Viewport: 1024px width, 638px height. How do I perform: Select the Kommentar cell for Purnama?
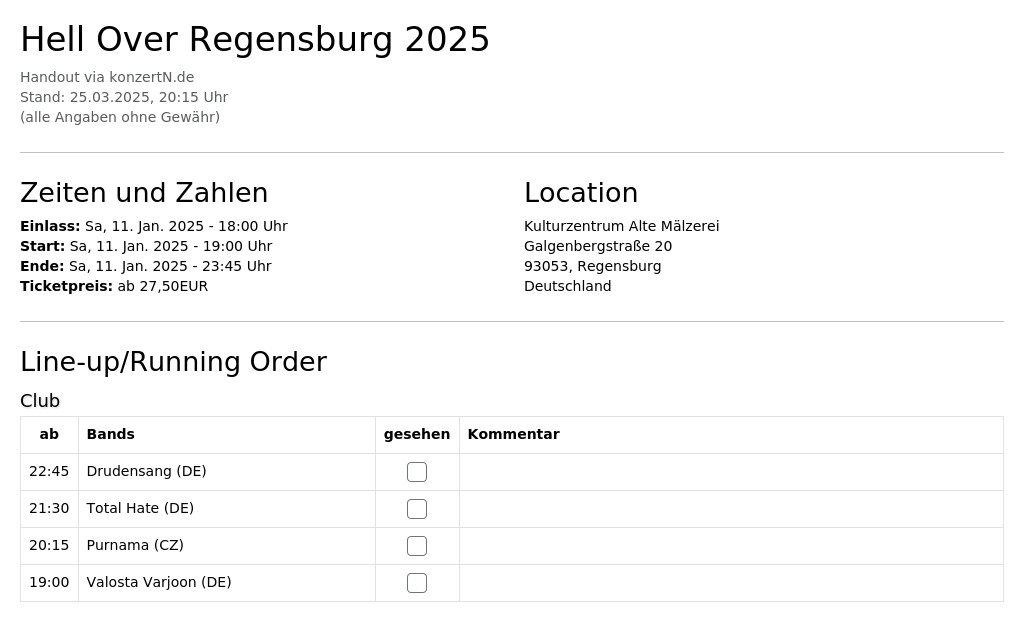731,546
